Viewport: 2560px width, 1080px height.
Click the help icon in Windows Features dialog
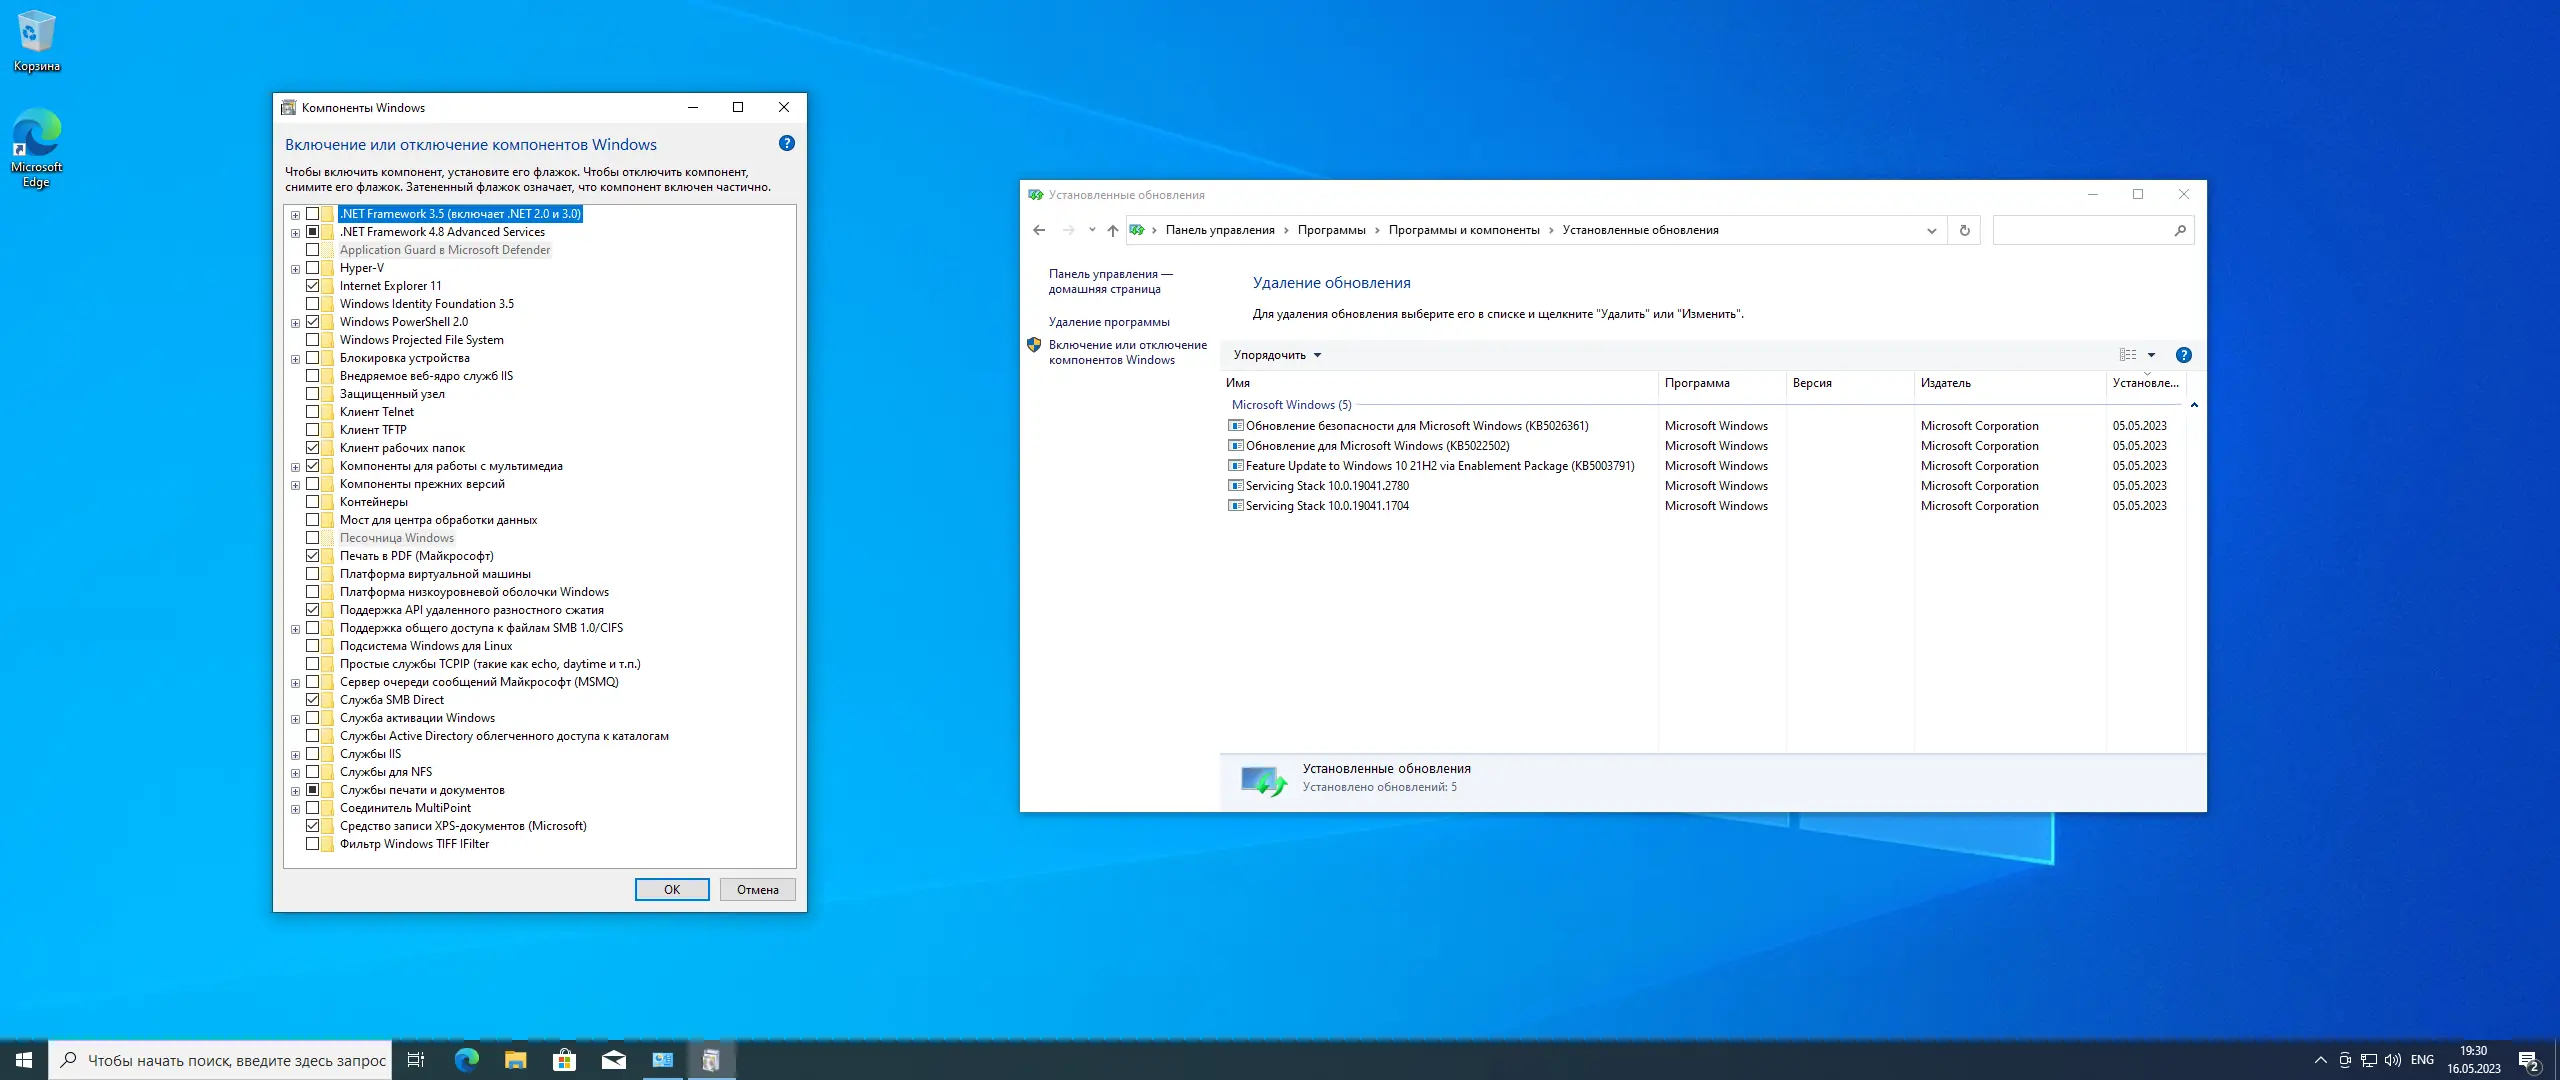click(786, 144)
